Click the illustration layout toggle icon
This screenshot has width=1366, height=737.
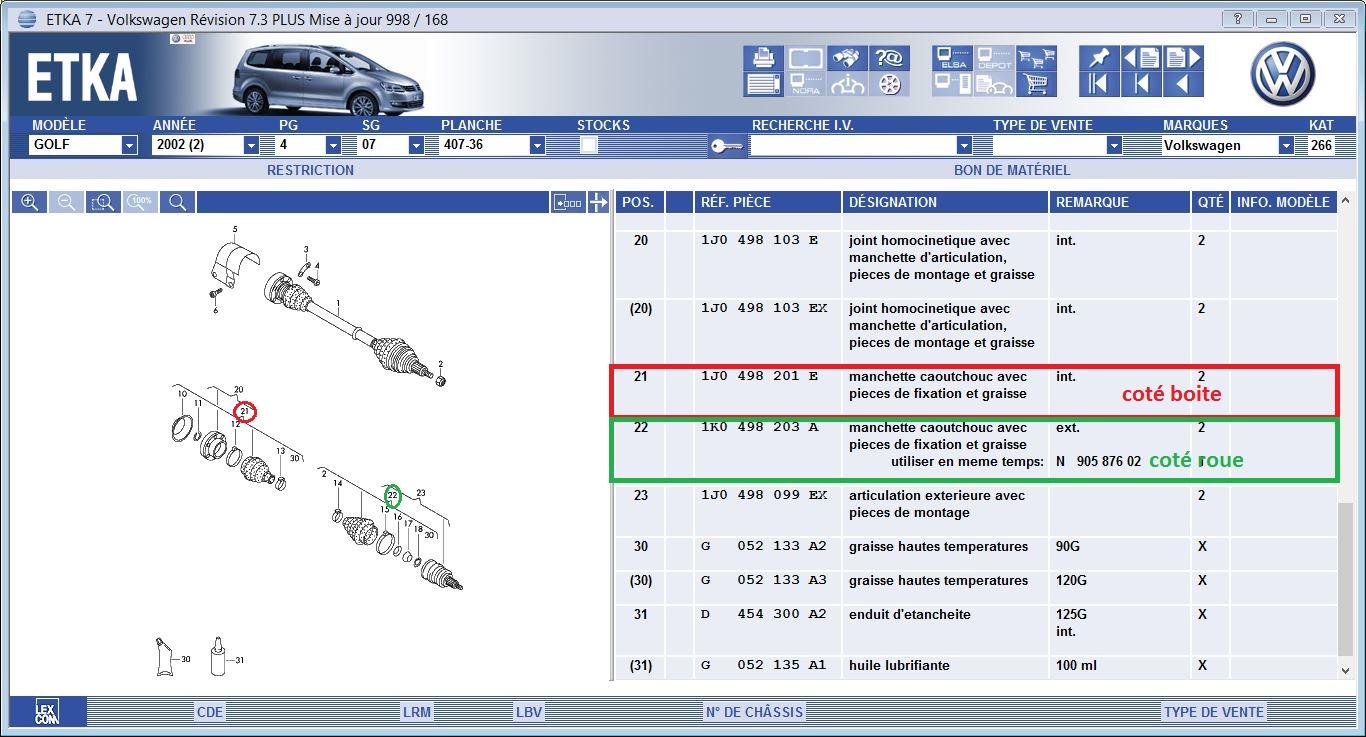tap(567, 202)
